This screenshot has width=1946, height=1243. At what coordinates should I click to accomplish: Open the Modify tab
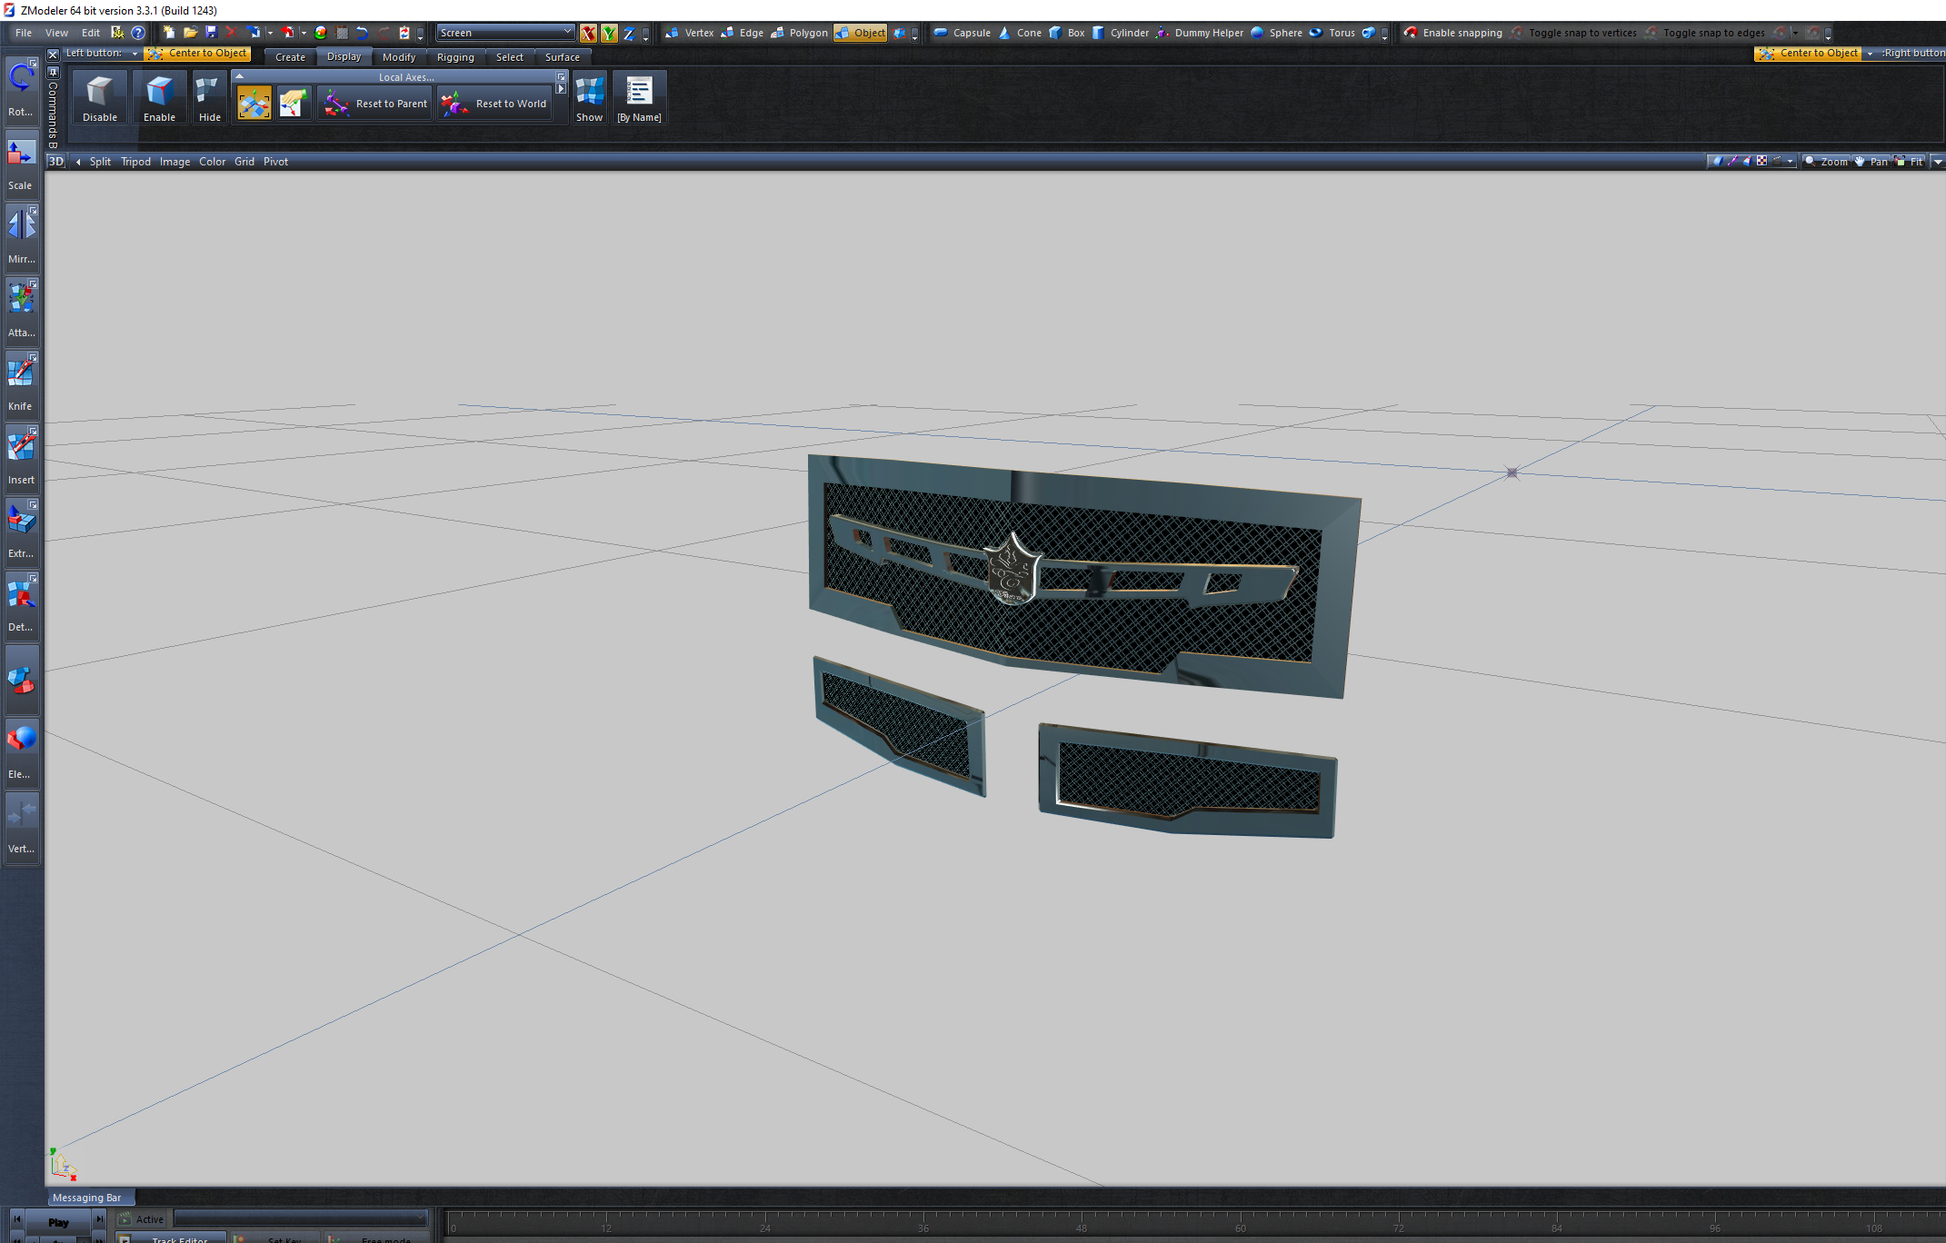coord(398,57)
